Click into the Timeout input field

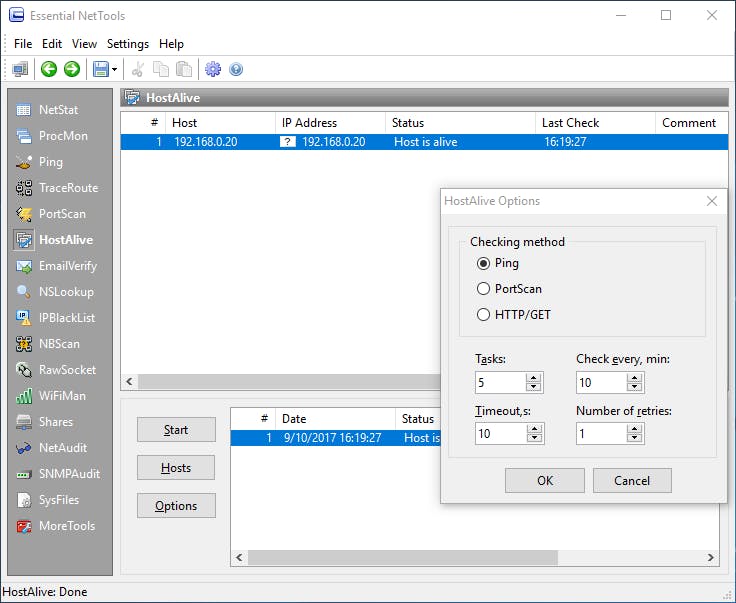click(x=500, y=434)
